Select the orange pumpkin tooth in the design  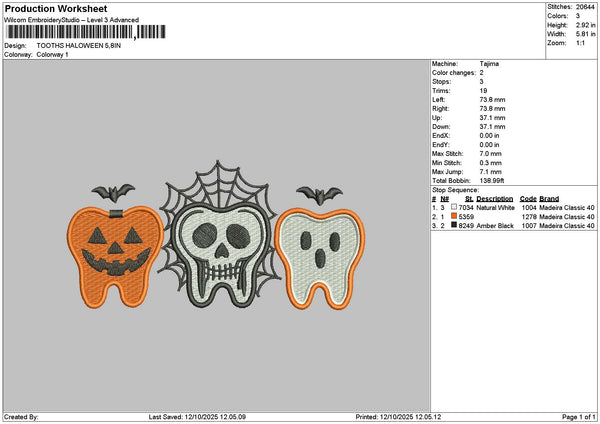115,257
